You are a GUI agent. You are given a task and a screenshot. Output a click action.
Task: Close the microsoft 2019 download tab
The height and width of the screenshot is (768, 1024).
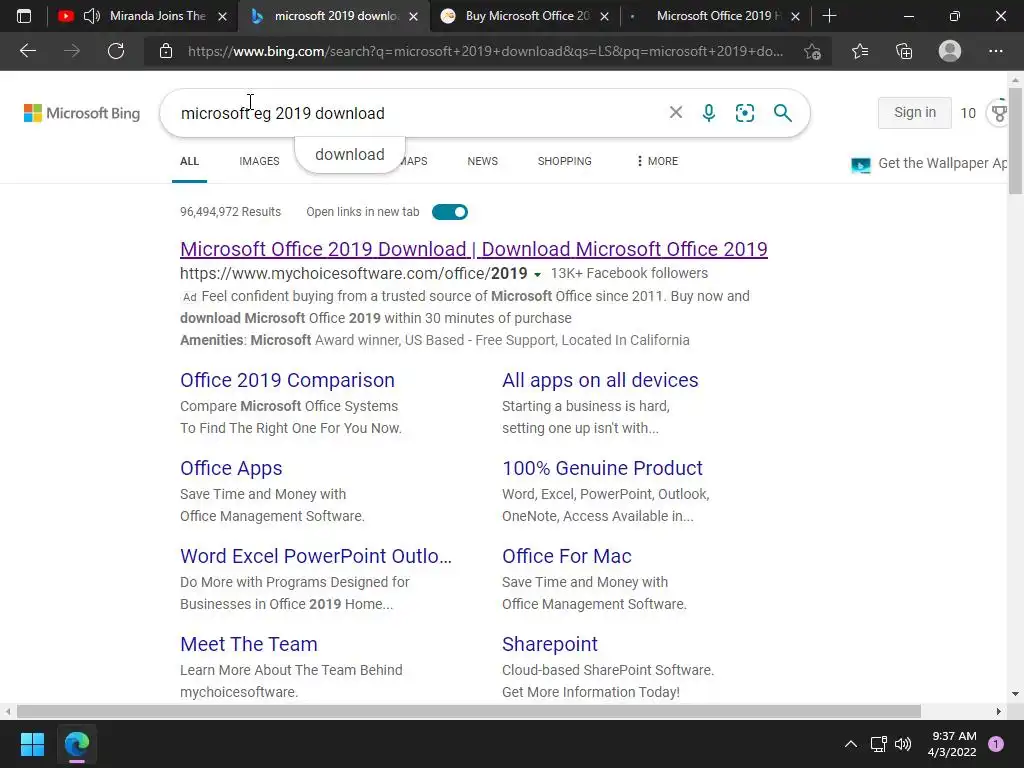[x=413, y=16]
